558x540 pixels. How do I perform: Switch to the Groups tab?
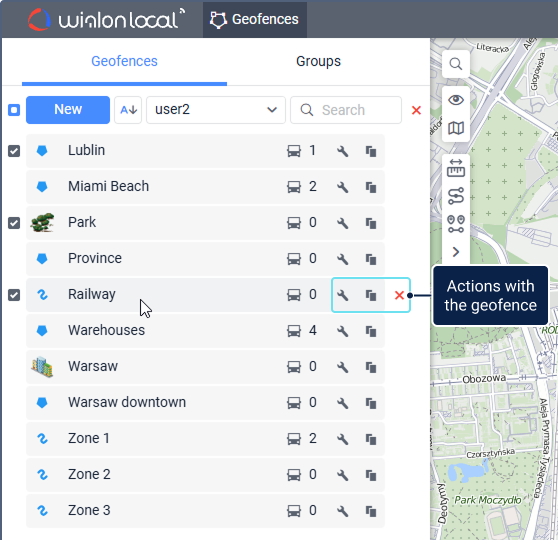click(318, 61)
